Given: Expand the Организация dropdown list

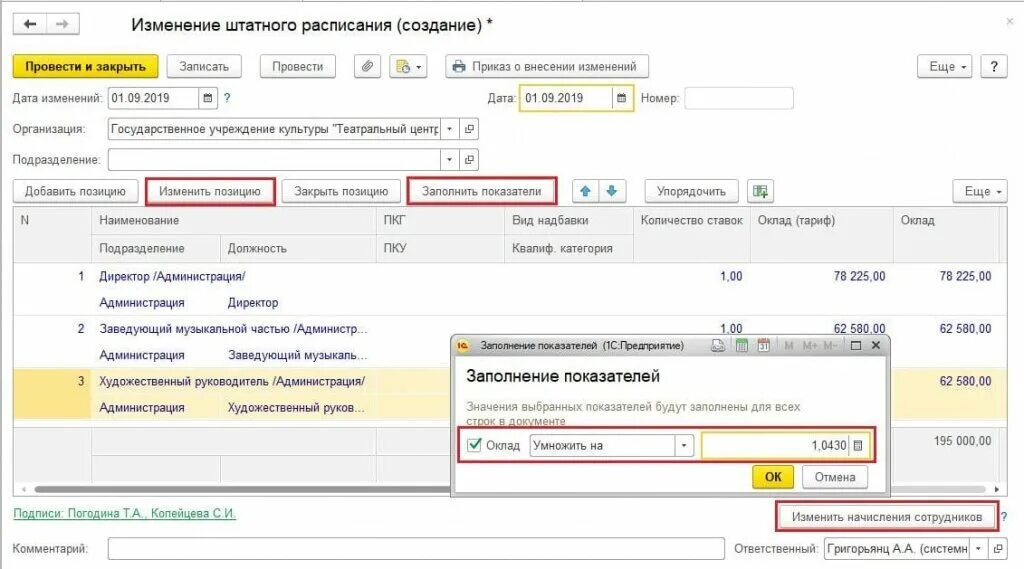Looking at the screenshot, I should pyautogui.click(x=449, y=129).
